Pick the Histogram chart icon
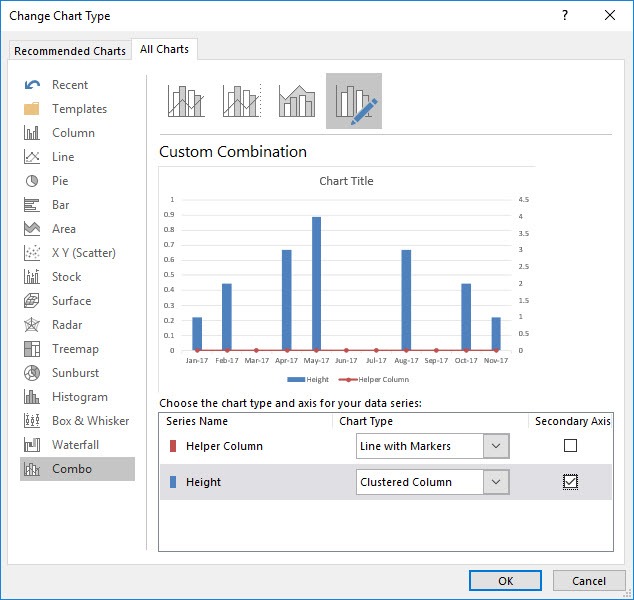This screenshot has width=634, height=600. coord(32,397)
